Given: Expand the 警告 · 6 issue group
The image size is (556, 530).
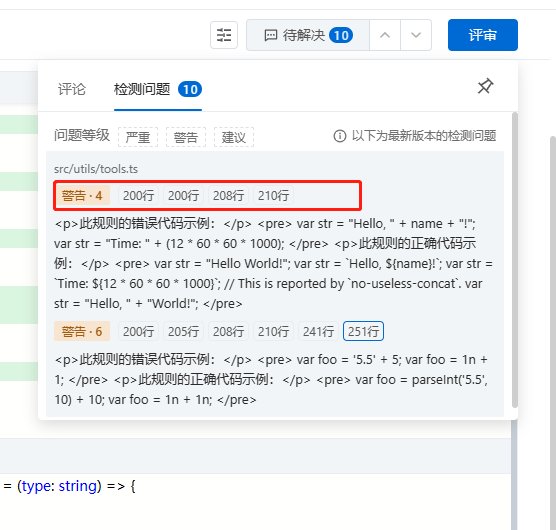Looking at the screenshot, I should click(x=82, y=331).
